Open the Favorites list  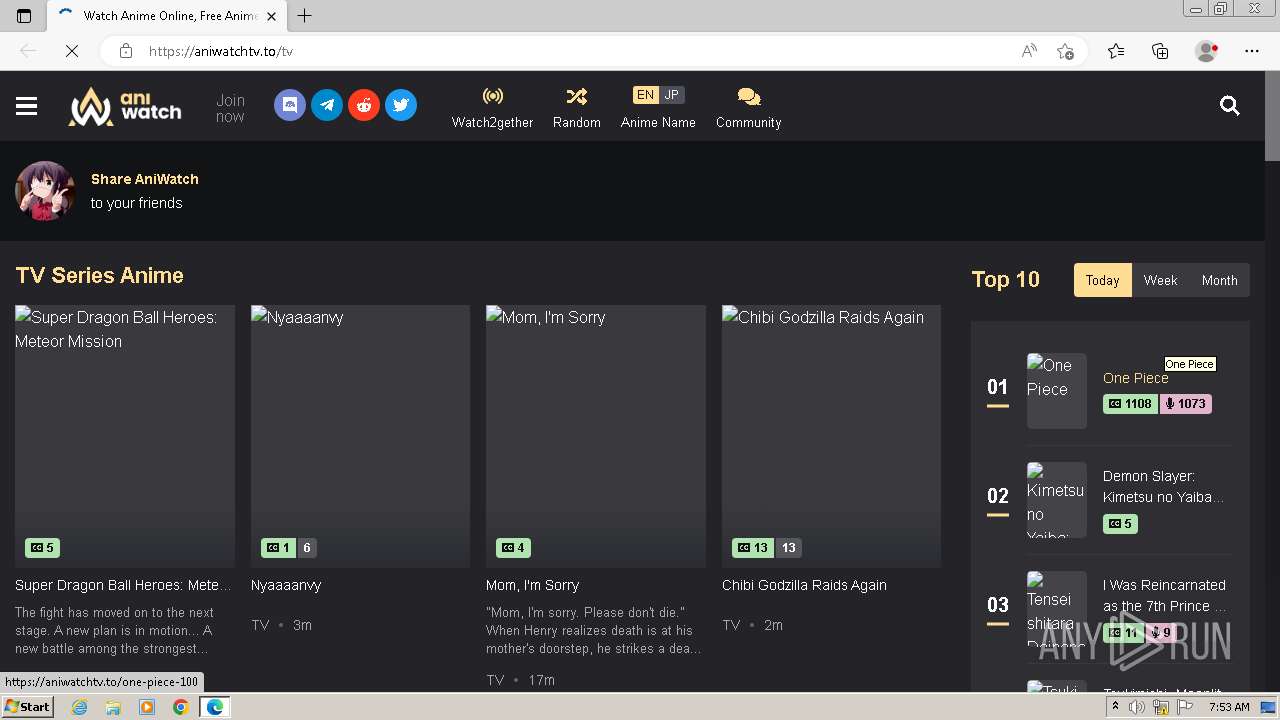pyautogui.click(x=1116, y=51)
